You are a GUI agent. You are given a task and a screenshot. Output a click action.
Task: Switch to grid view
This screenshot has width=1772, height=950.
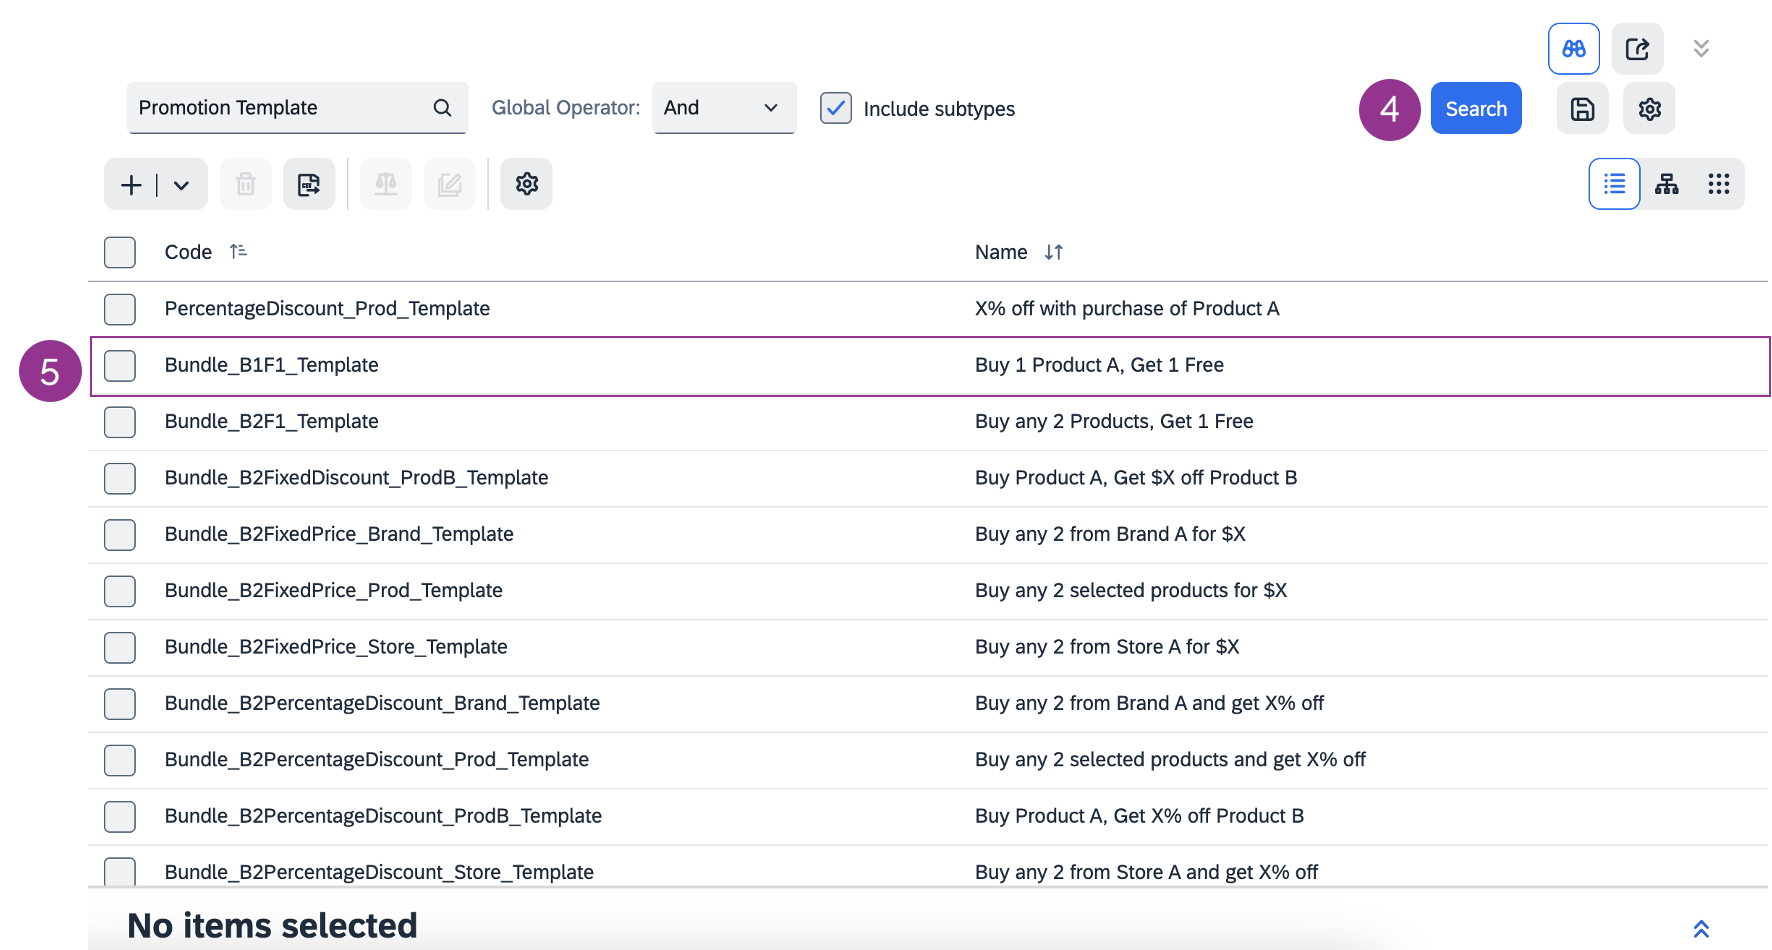click(1718, 184)
